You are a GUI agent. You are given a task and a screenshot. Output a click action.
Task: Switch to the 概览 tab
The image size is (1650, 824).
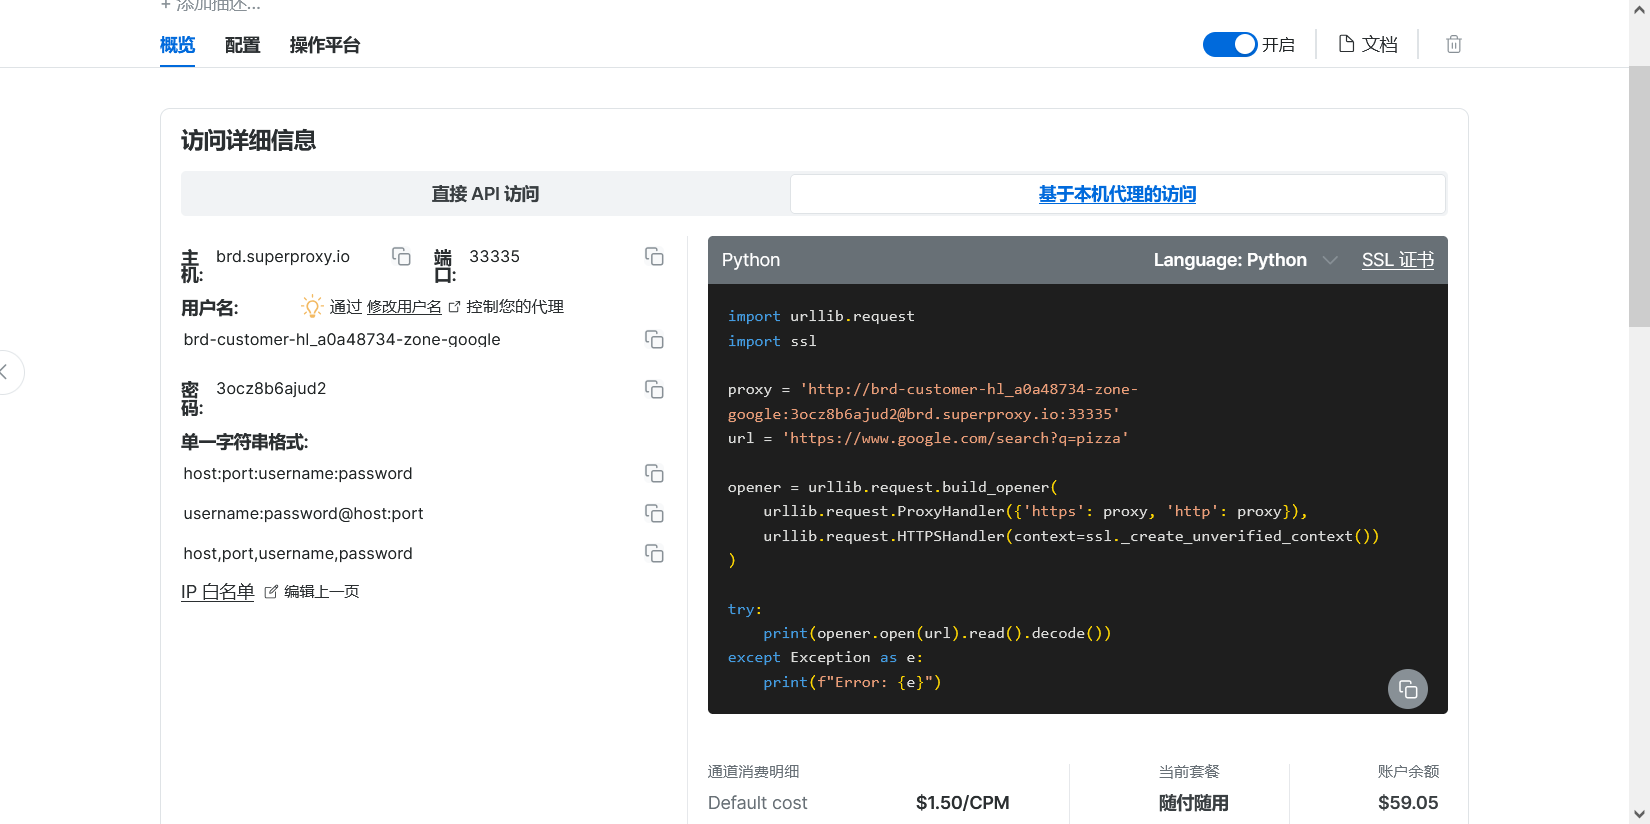coord(178,45)
